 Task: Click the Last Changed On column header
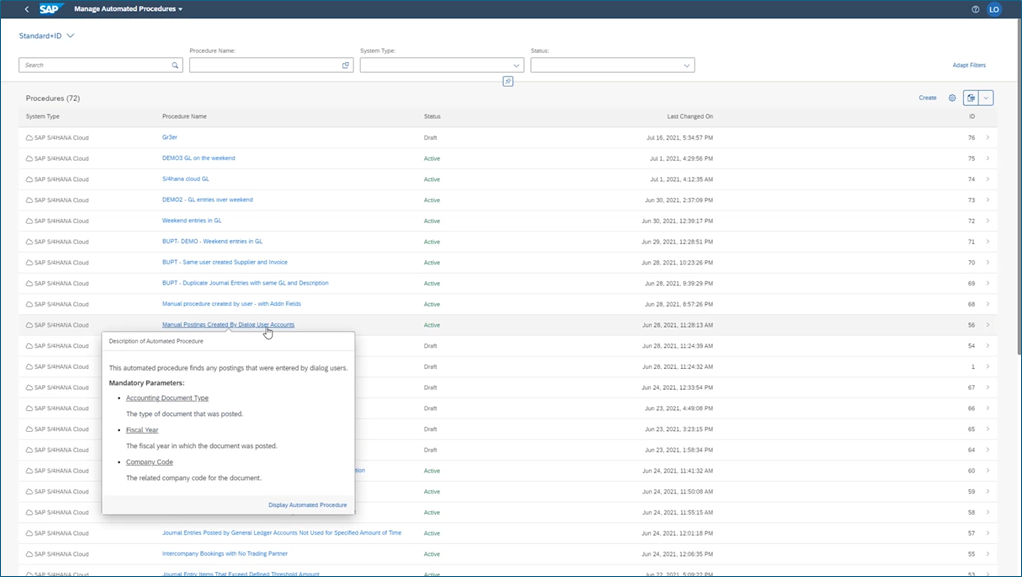tap(690, 117)
